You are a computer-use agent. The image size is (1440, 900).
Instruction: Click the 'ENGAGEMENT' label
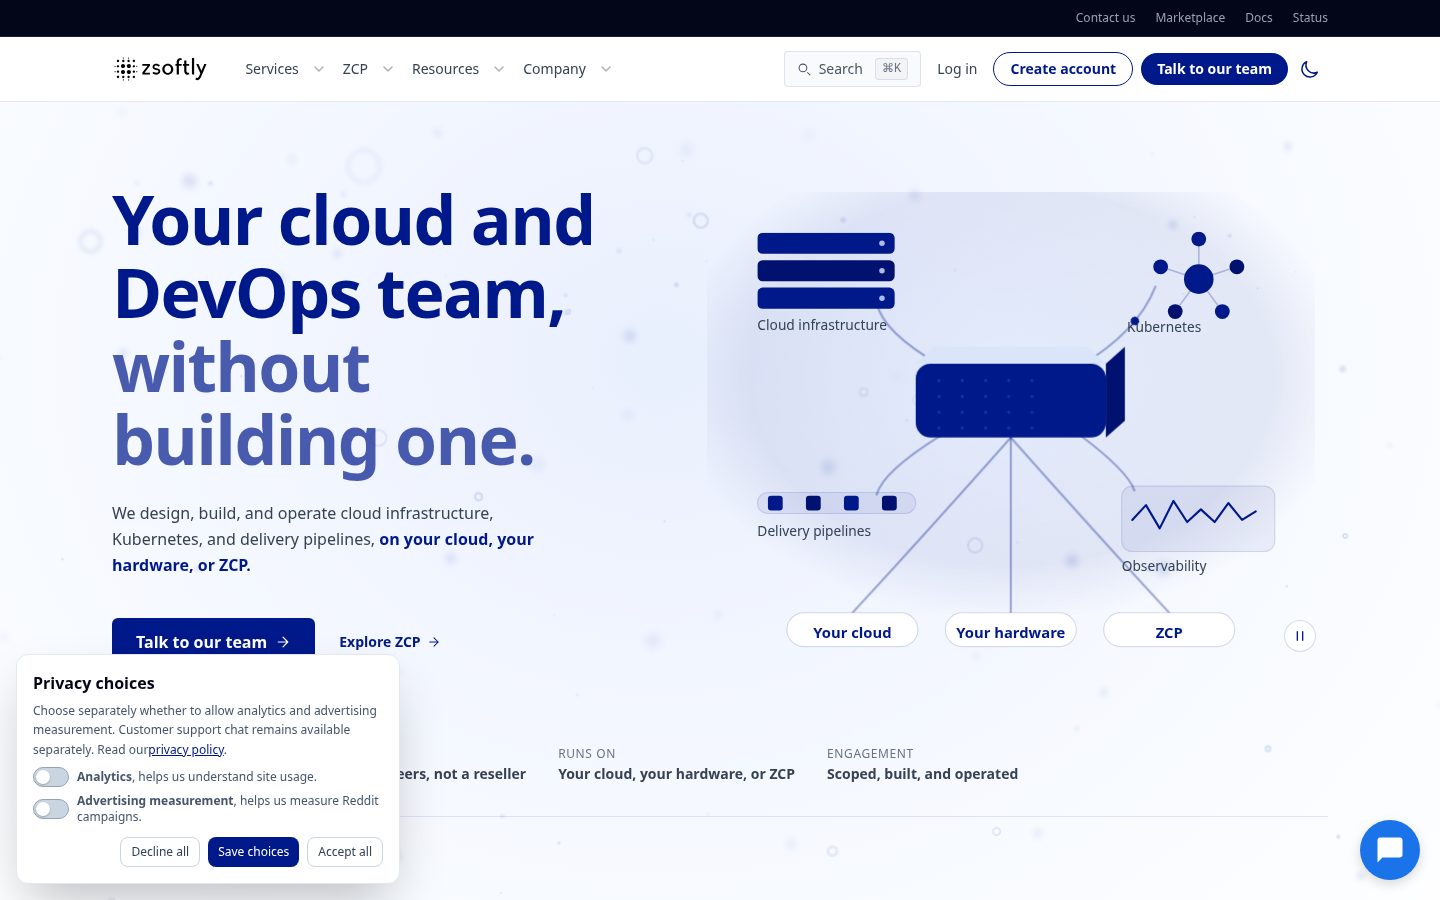coord(870,754)
